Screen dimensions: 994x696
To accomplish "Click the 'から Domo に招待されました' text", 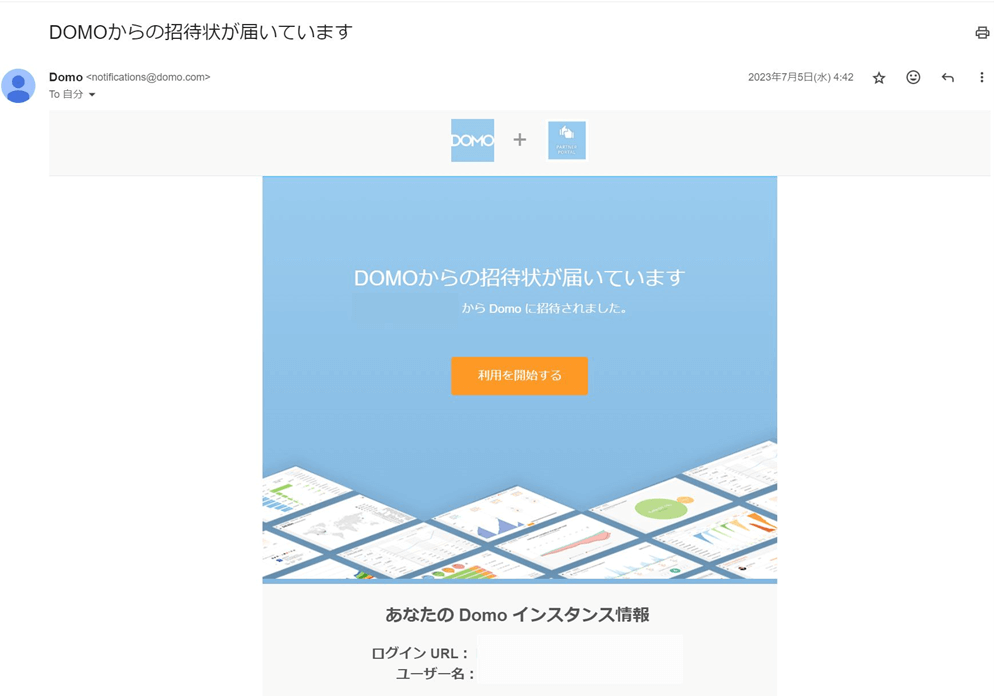I will pyautogui.click(x=545, y=309).
